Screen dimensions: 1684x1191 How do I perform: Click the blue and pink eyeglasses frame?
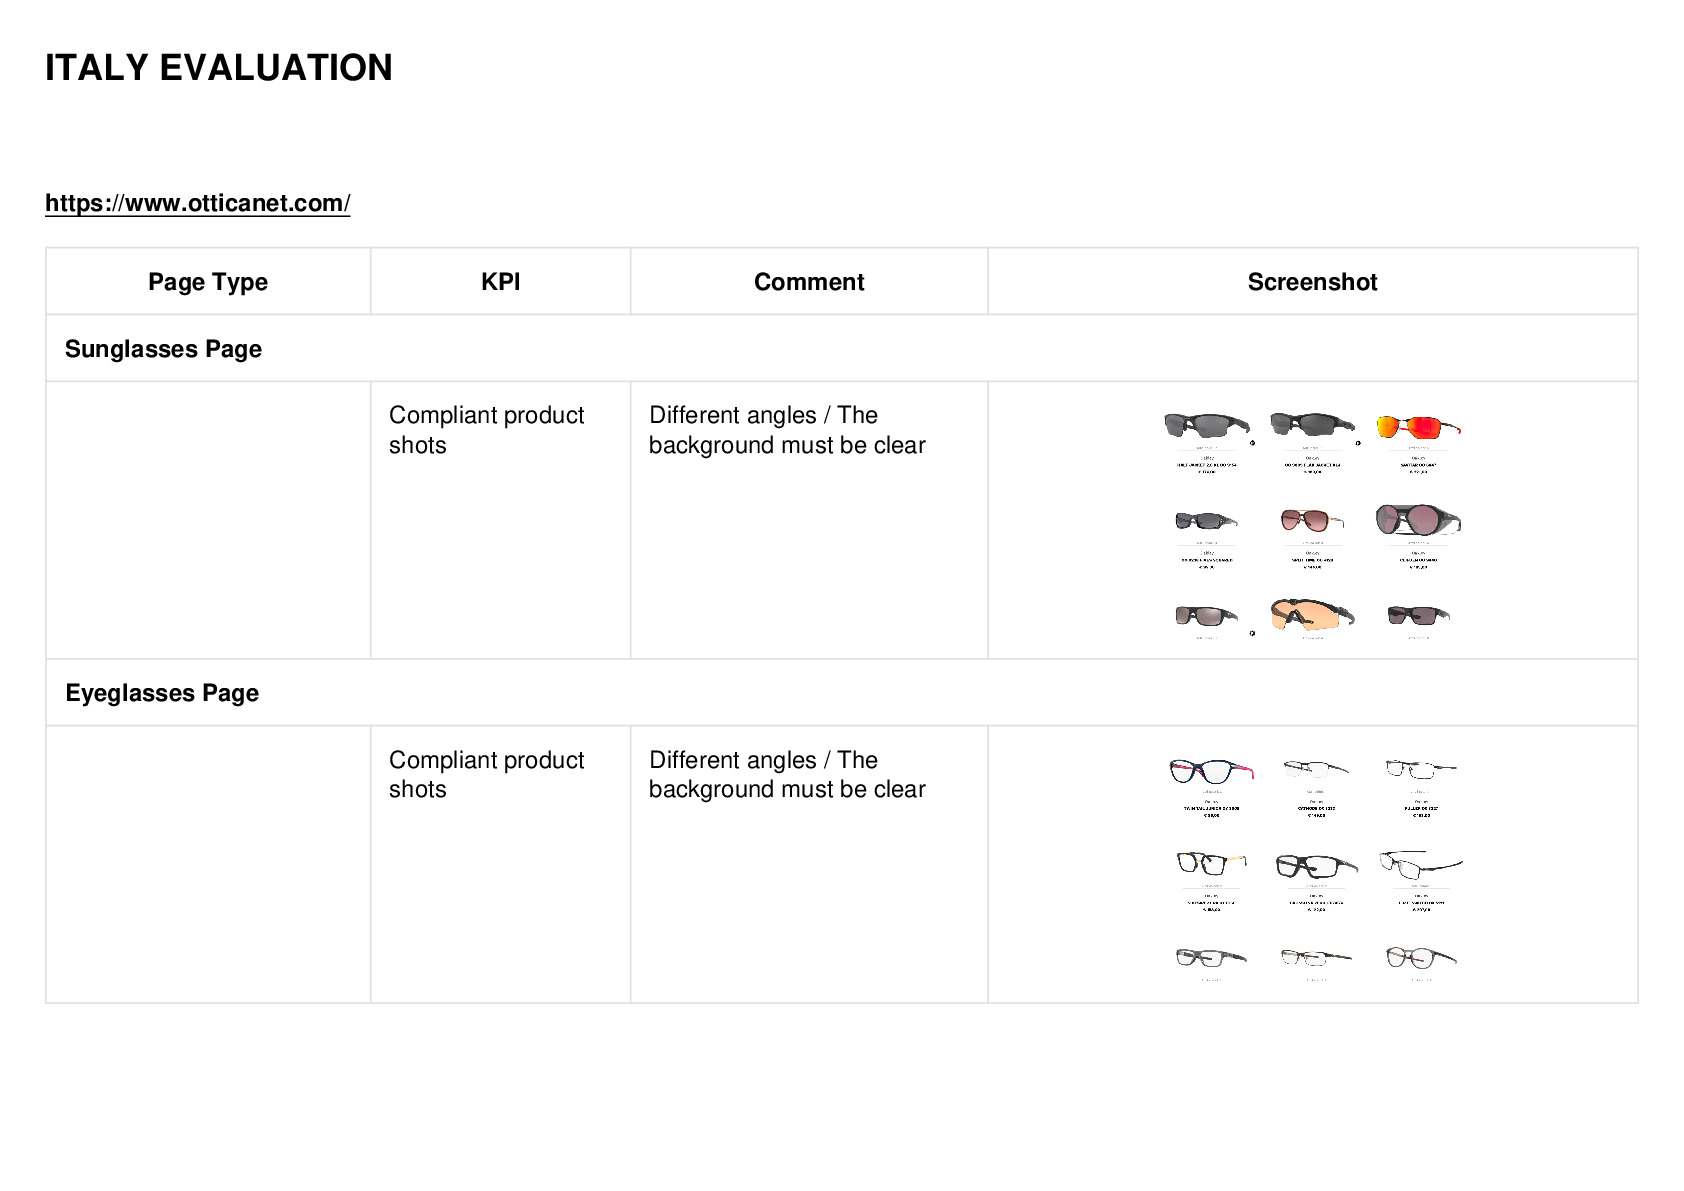click(1211, 770)
